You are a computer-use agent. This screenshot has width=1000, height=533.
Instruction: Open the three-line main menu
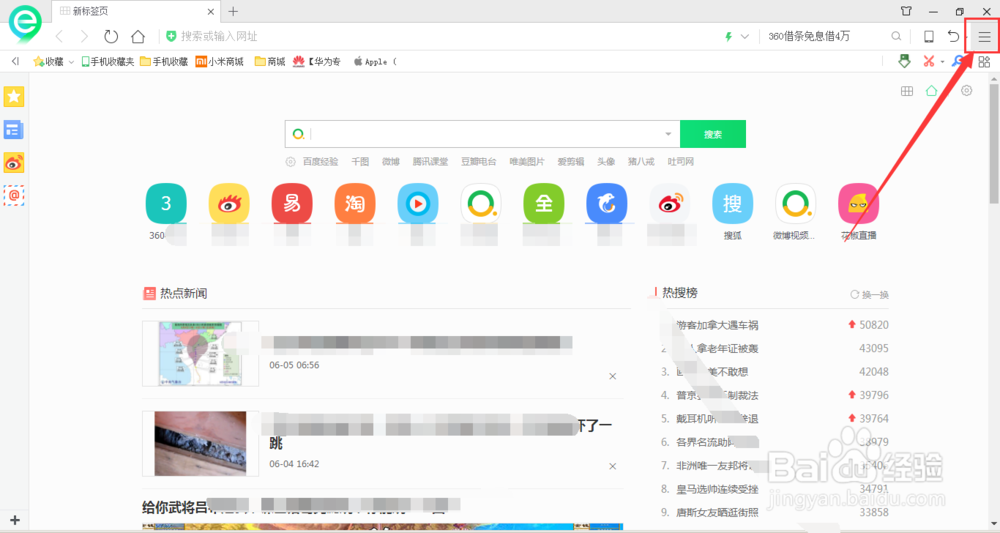pos(984,36)
